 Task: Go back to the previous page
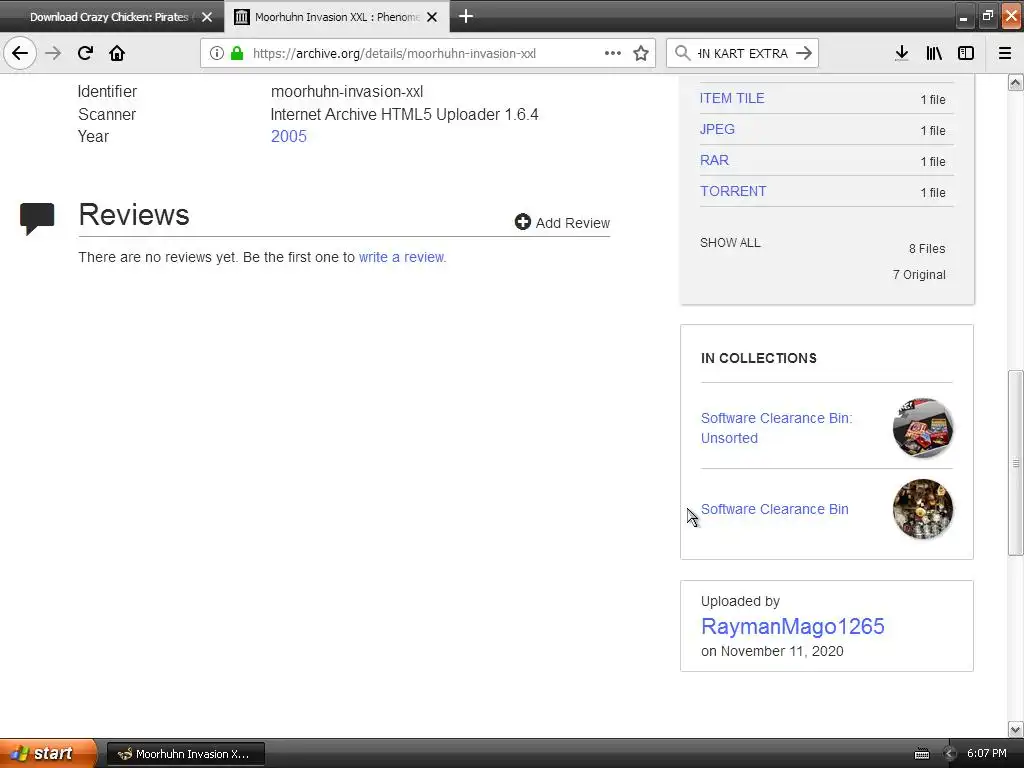click(x=20, y=53)
